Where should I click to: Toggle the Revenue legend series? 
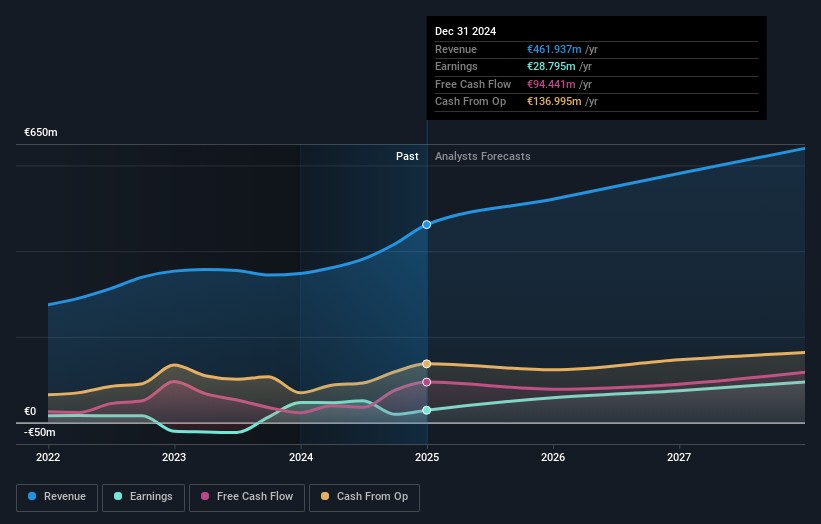57,497
